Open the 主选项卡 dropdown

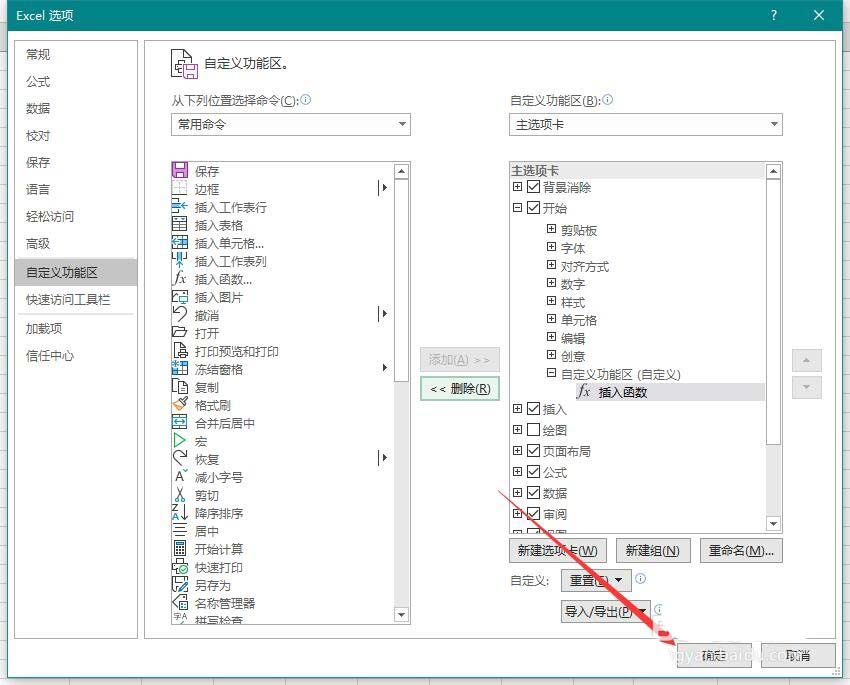coord(646,124)
